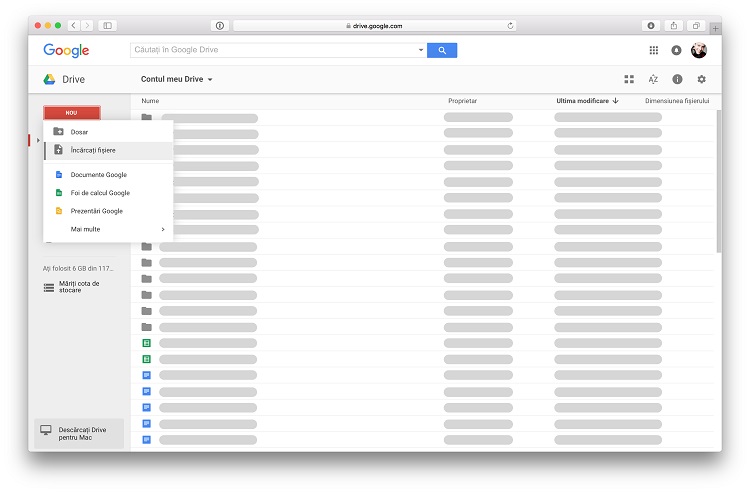Open the search options dropdown arrow
The width and height of the screenshot is (750, 492).
point(421,50)
